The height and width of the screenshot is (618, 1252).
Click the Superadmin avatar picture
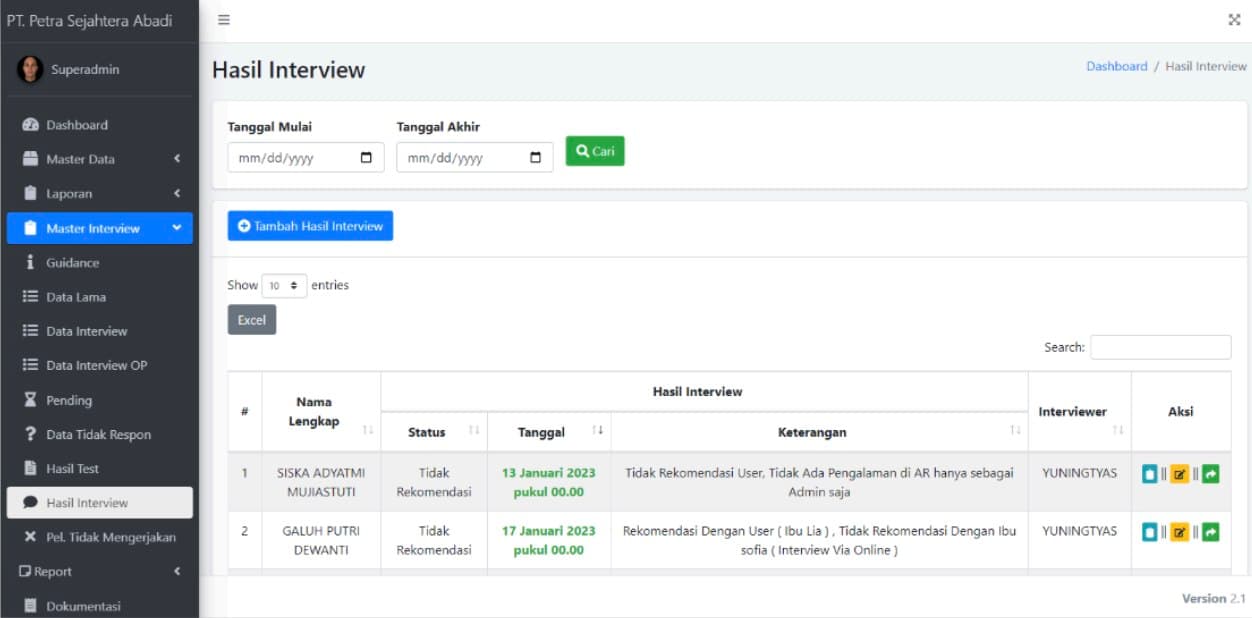[31, 69]
